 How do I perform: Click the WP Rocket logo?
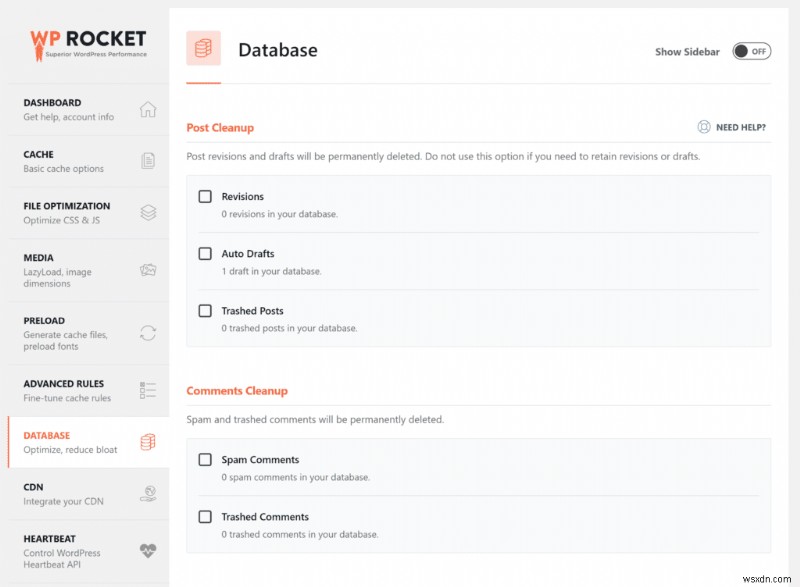click(87, 43)
